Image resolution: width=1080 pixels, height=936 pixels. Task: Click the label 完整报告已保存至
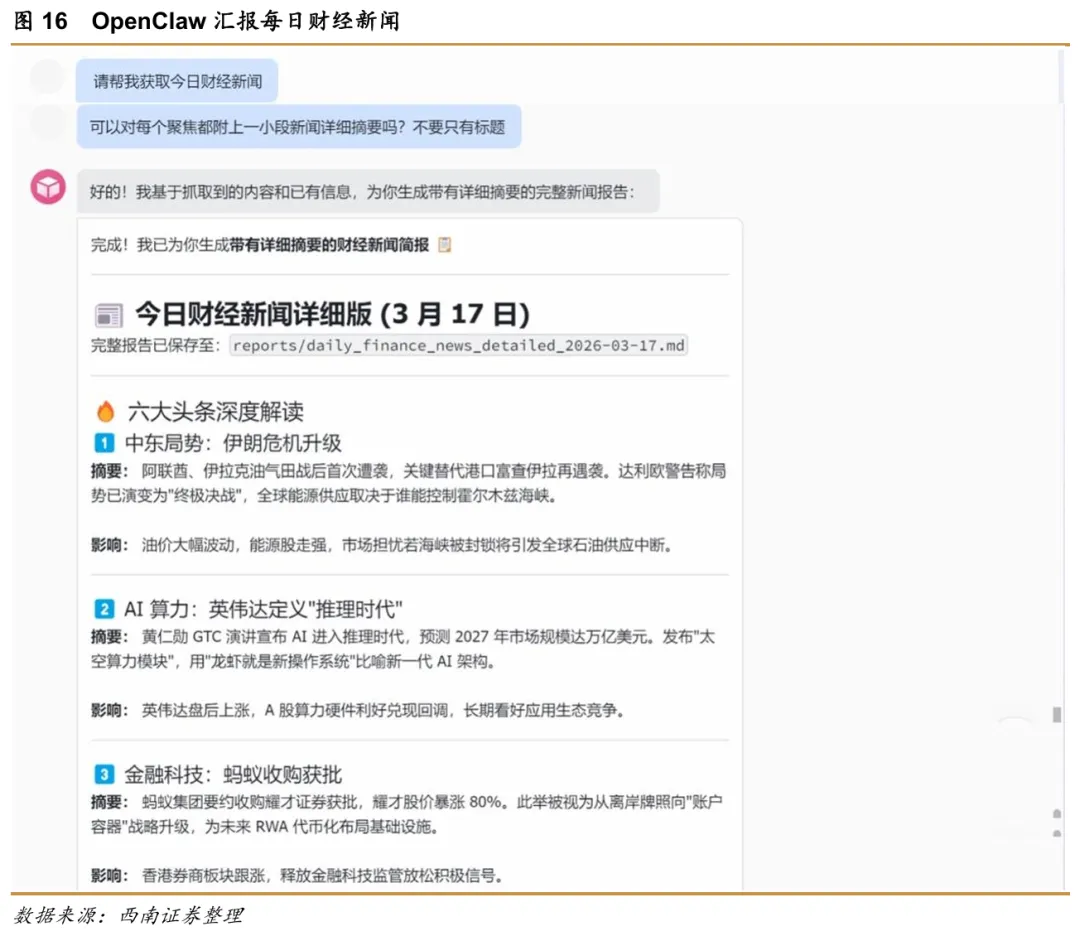click(x=155, y=345)
